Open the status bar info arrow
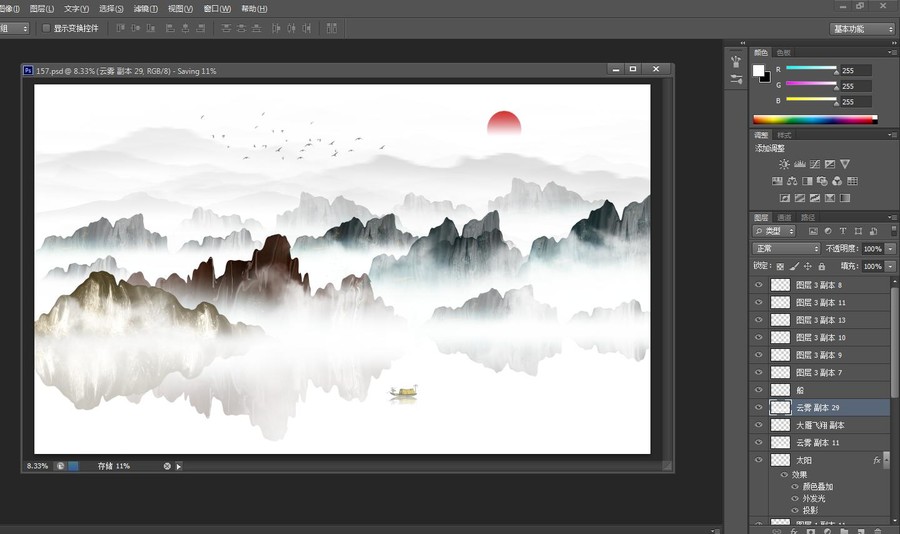Image resolution: width=900 pixels, height=534 pixels. click(179, 466)
